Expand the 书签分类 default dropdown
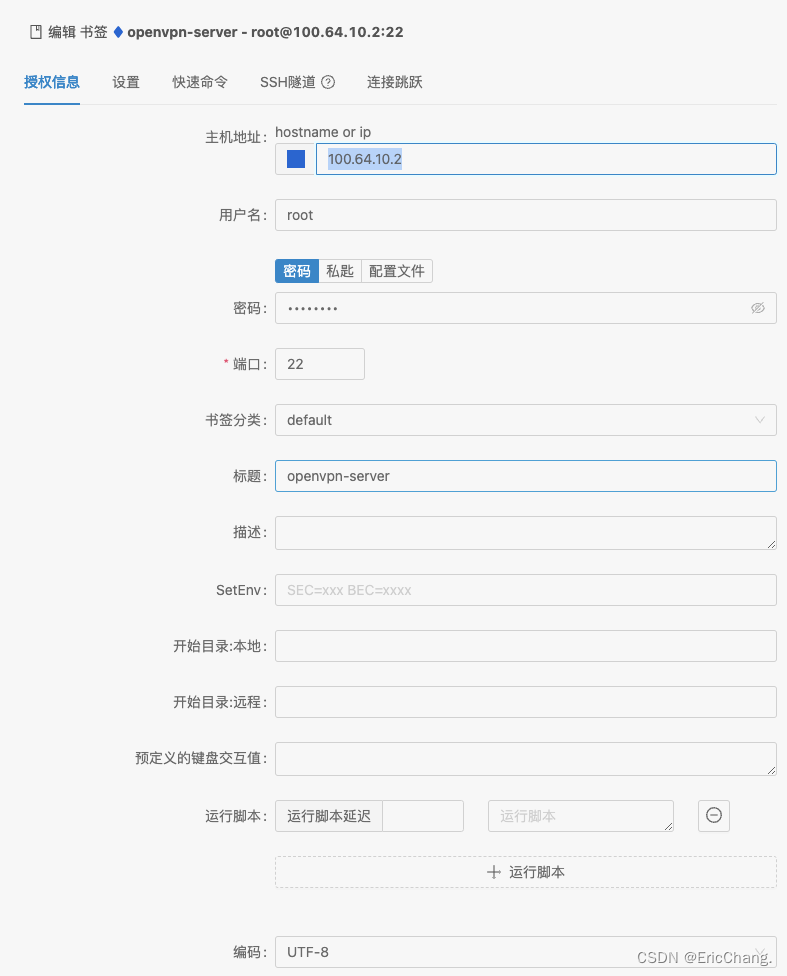 click(525, 420)
